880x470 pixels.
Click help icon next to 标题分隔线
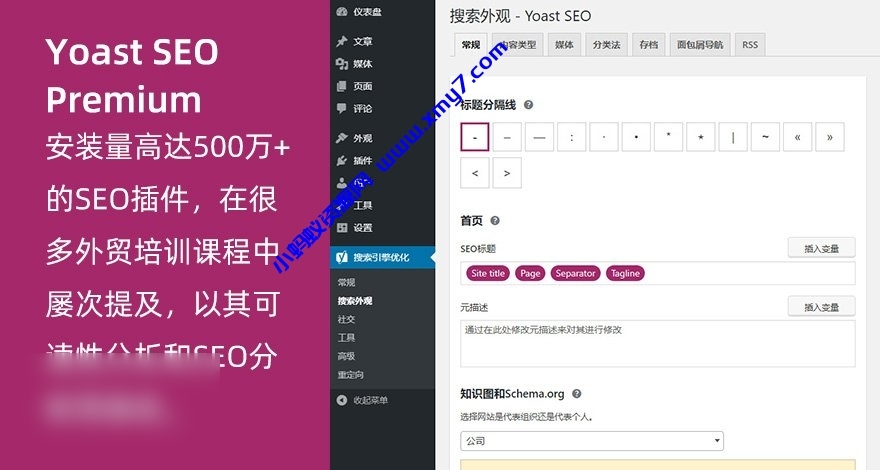coord(528,104)
